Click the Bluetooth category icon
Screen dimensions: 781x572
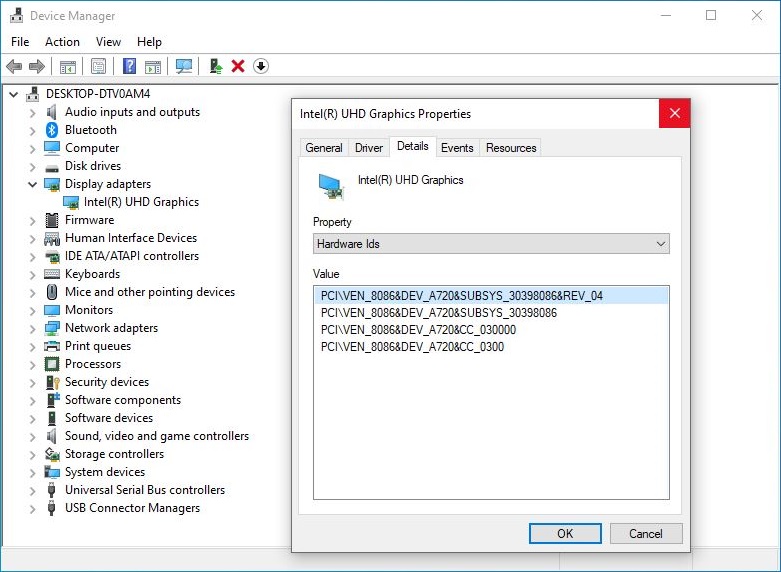point(52,130)
